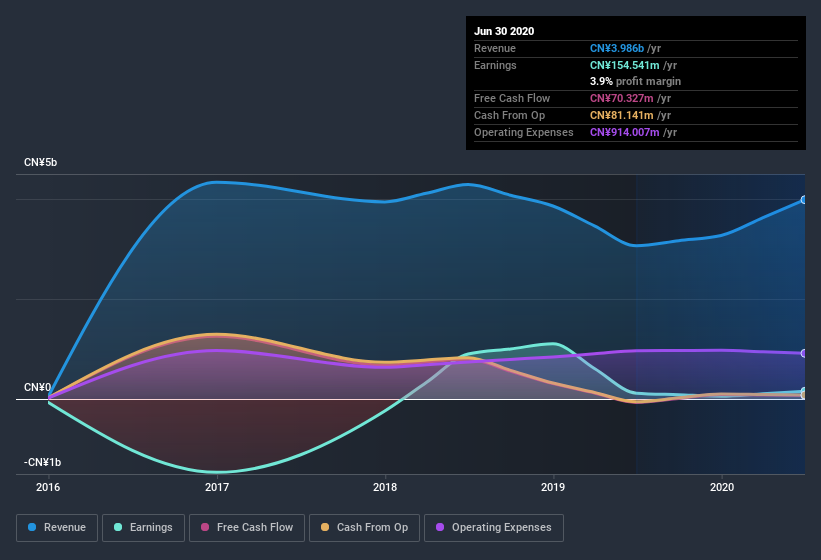Click the CN¥3.986b revenue value

point(617,48)
